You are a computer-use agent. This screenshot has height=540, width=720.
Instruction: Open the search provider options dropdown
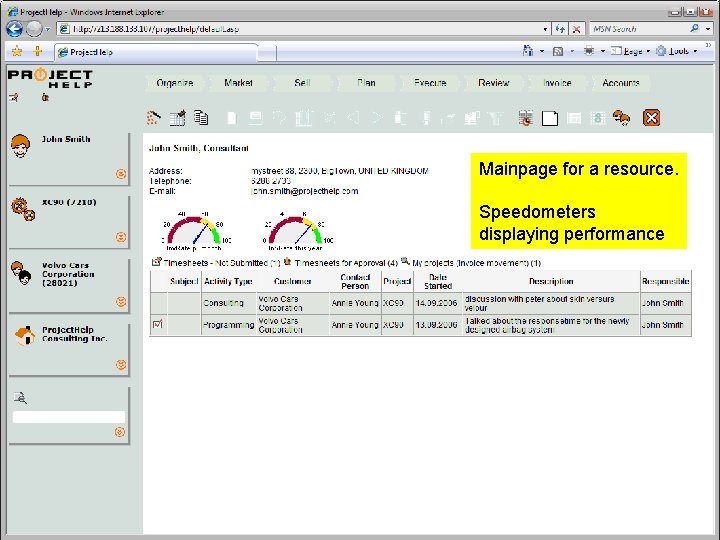[x=708, y=28]
